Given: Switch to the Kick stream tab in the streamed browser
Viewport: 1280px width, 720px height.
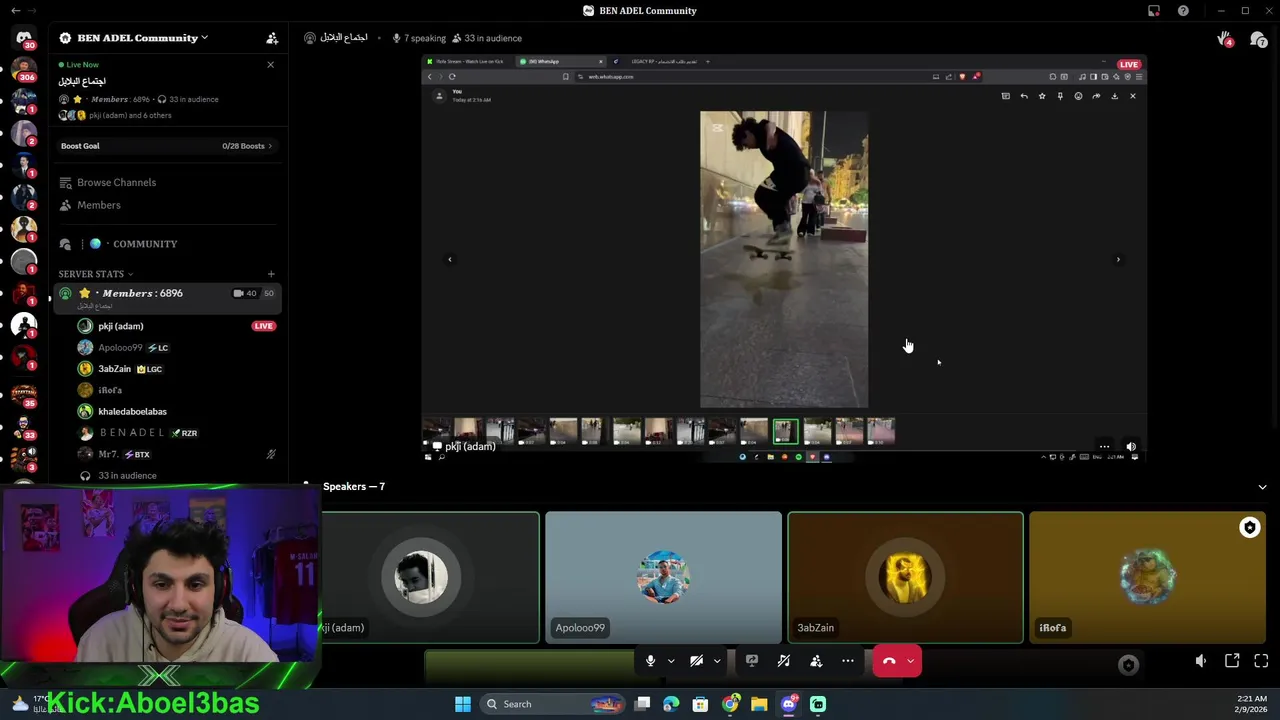Looking at the screenshot, I should click(x=470, y=61).
